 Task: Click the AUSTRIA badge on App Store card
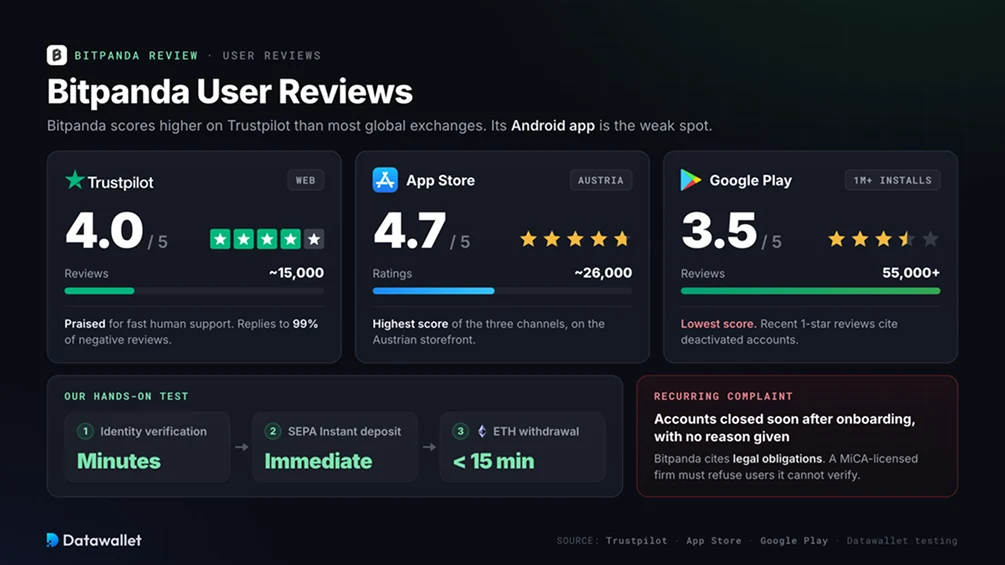(601, 180)
